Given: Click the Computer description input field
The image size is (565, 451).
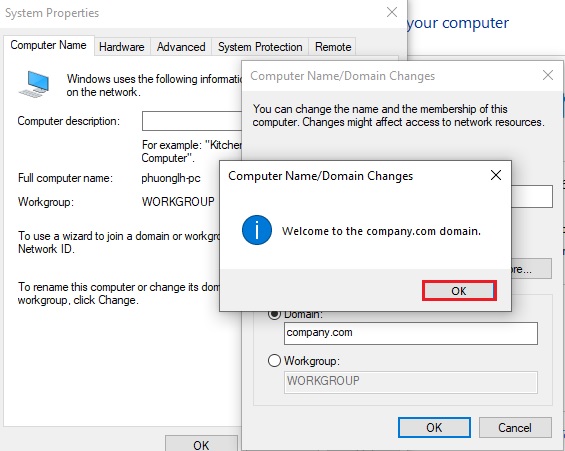Looking at the screenshot, I should (x=192, y=121).
